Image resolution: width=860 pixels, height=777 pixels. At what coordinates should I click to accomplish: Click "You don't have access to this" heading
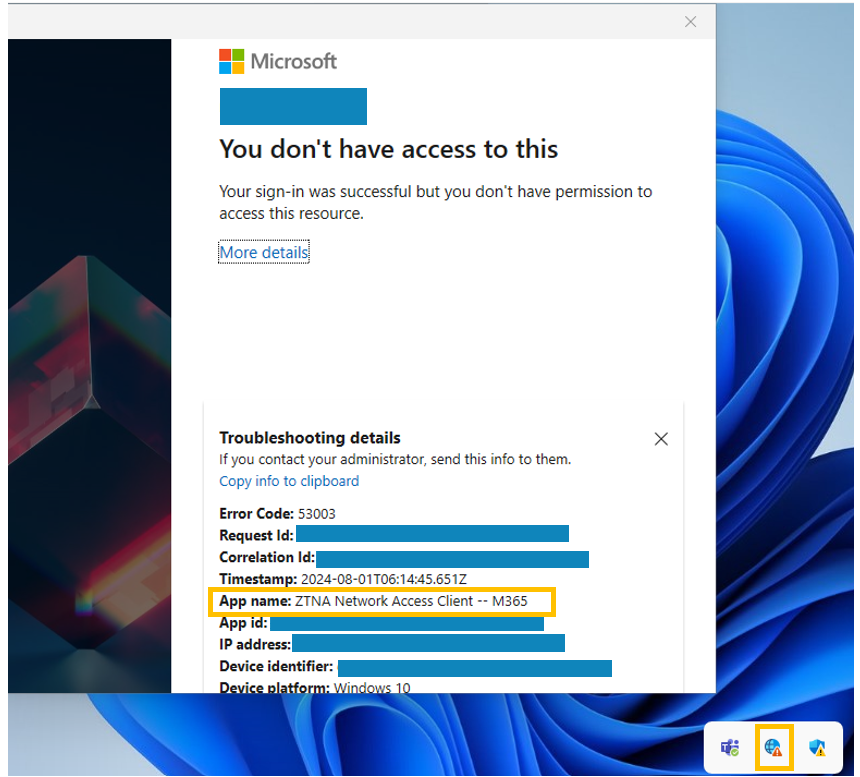tap(388, 149)
